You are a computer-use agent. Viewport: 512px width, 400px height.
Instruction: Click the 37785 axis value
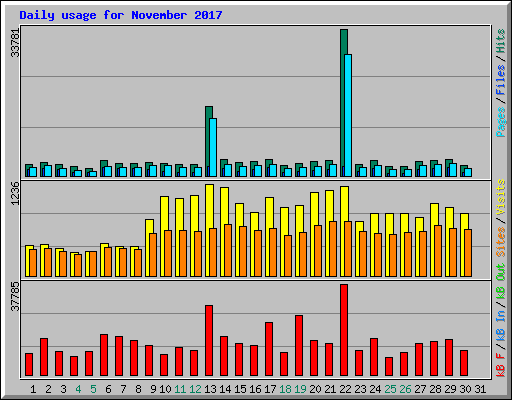coord(15,296)
